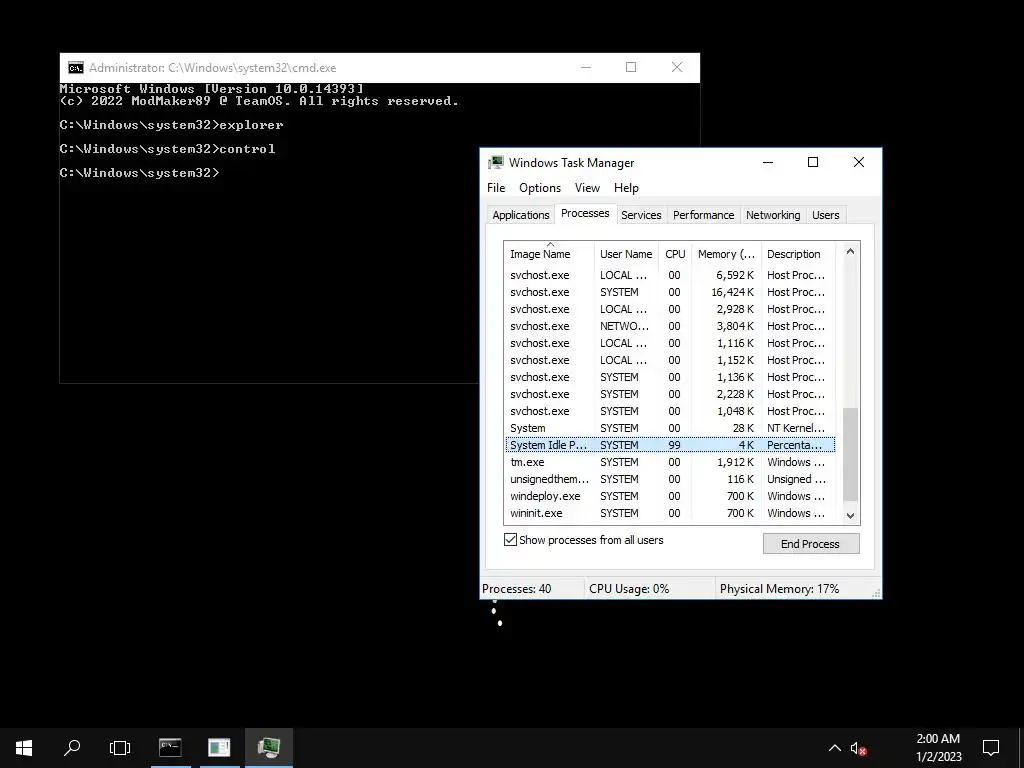Image resolution: width=1024 pixels, height=768 pixels.
Task: Select svchost.exe row using 1,152 K
Action: (671, 360)
